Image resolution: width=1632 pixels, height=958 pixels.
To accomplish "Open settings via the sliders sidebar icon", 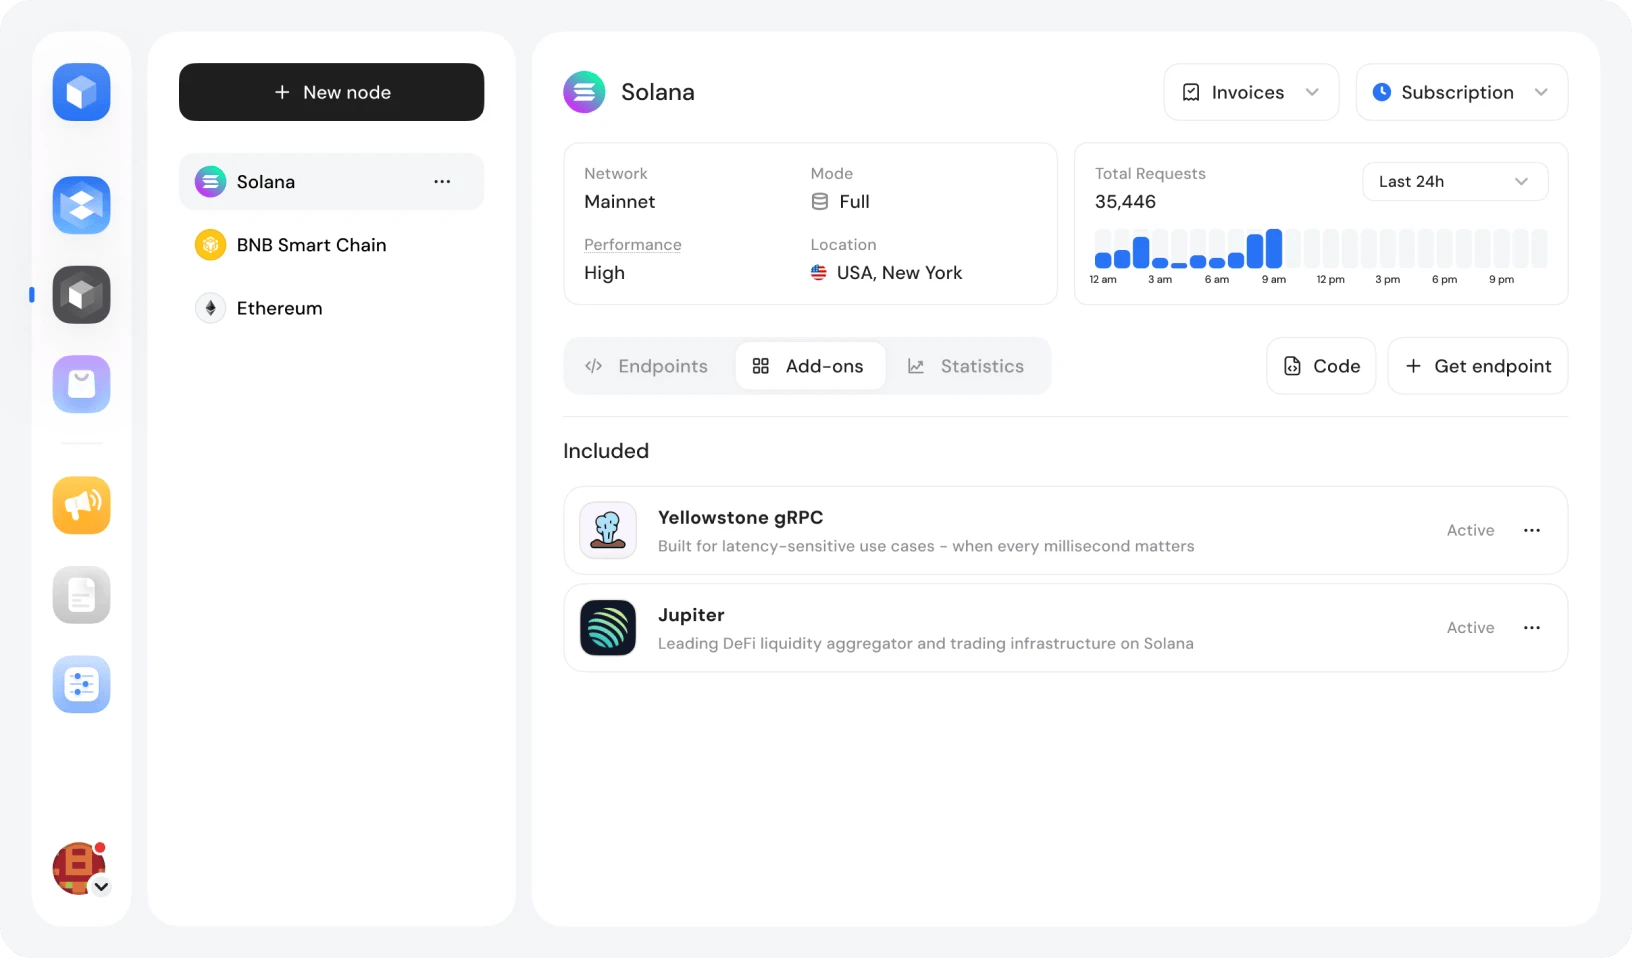I will 81,684.
